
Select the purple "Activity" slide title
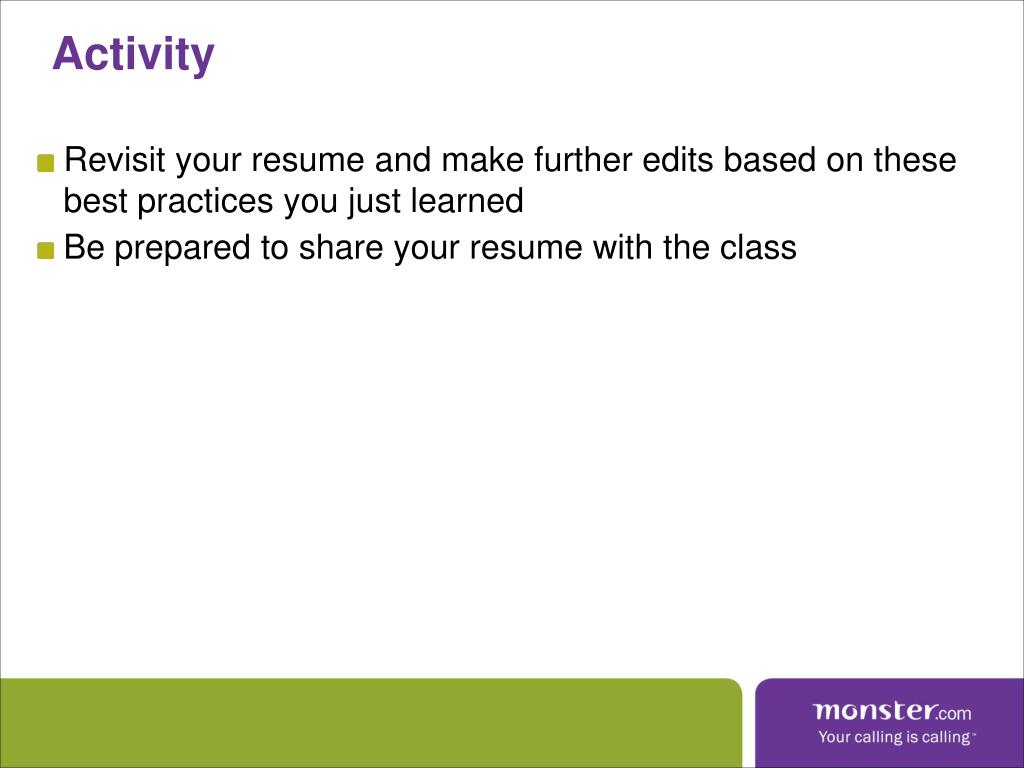point(133,54)
